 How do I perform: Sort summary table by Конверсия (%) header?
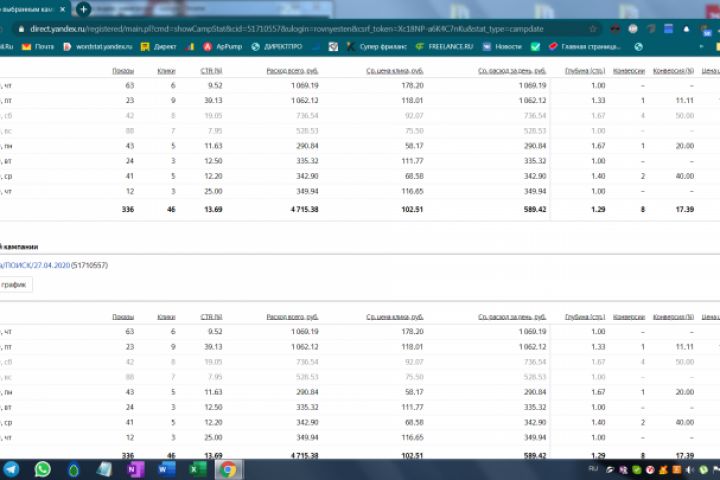[x=673, y=71]
